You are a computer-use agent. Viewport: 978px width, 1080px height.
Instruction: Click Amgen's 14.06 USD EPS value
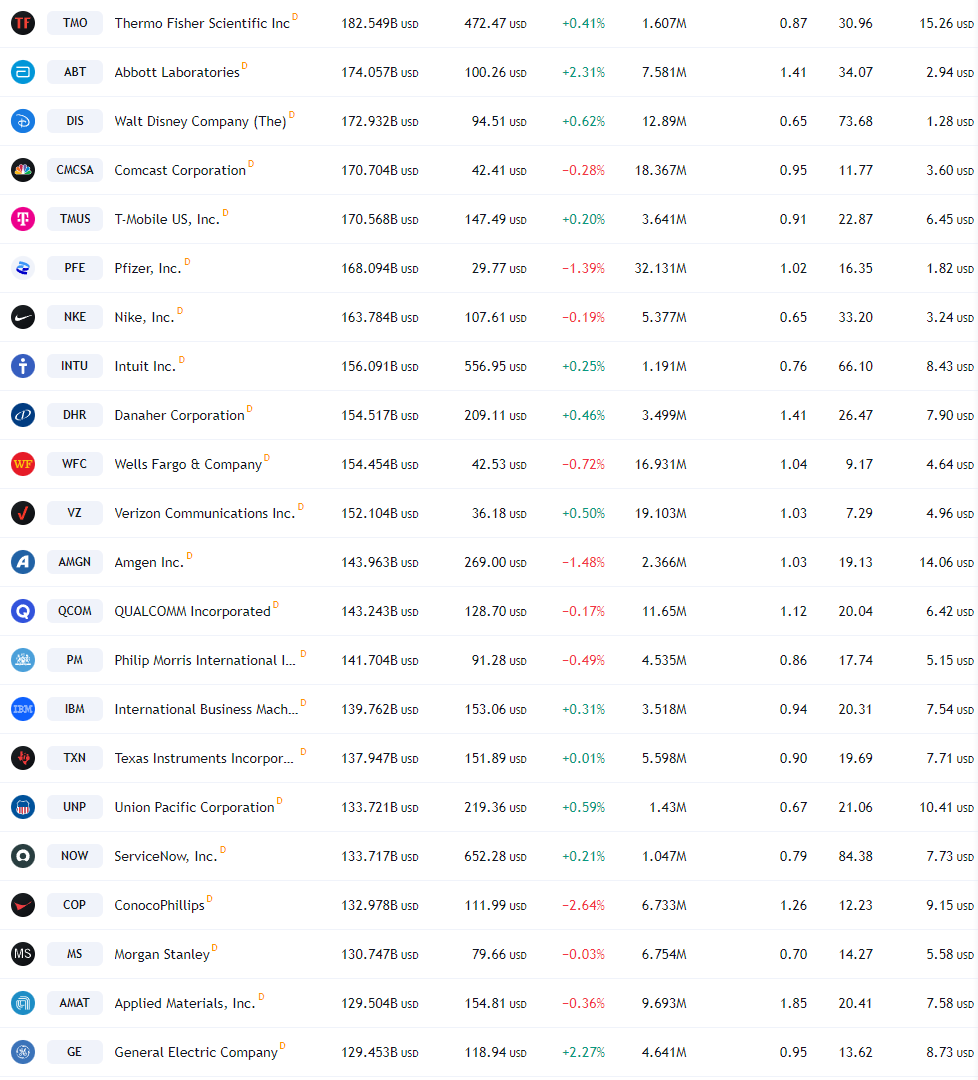pos(946,562)
